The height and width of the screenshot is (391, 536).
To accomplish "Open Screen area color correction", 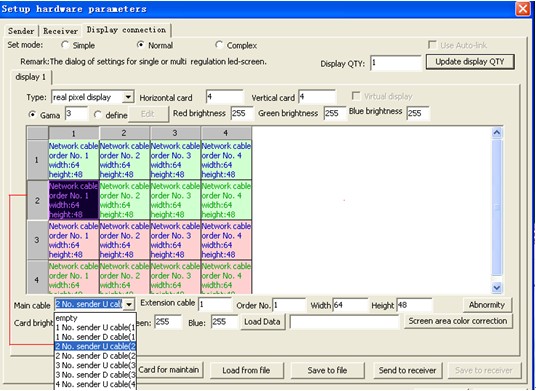I will (458, 321).
